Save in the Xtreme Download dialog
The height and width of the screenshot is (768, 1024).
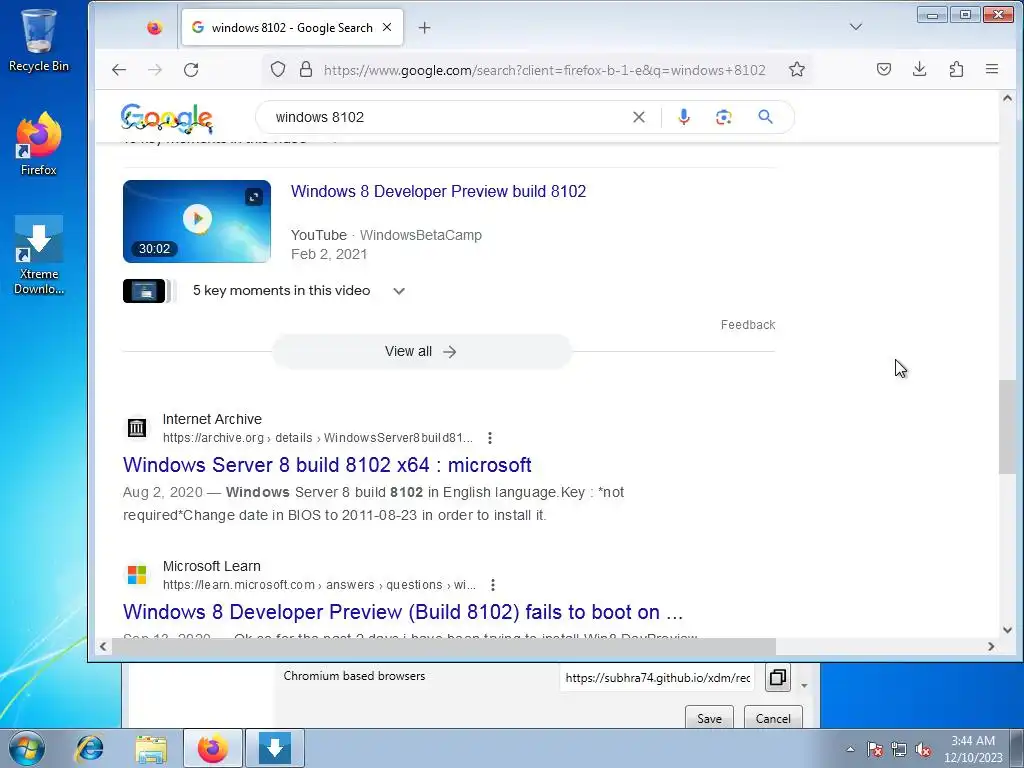(709, 718)
